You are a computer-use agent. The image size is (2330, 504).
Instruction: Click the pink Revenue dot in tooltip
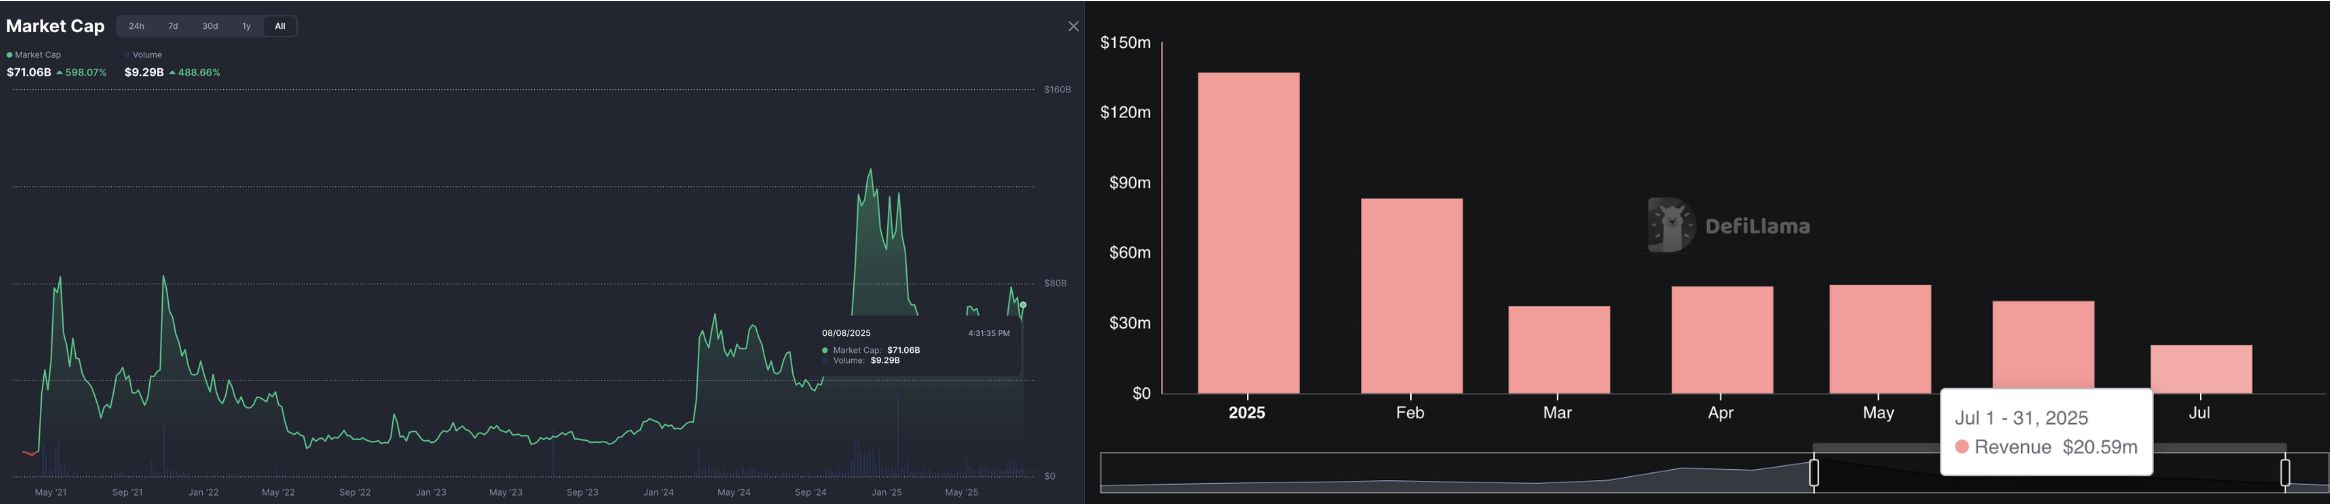(x=1962, y=447)
